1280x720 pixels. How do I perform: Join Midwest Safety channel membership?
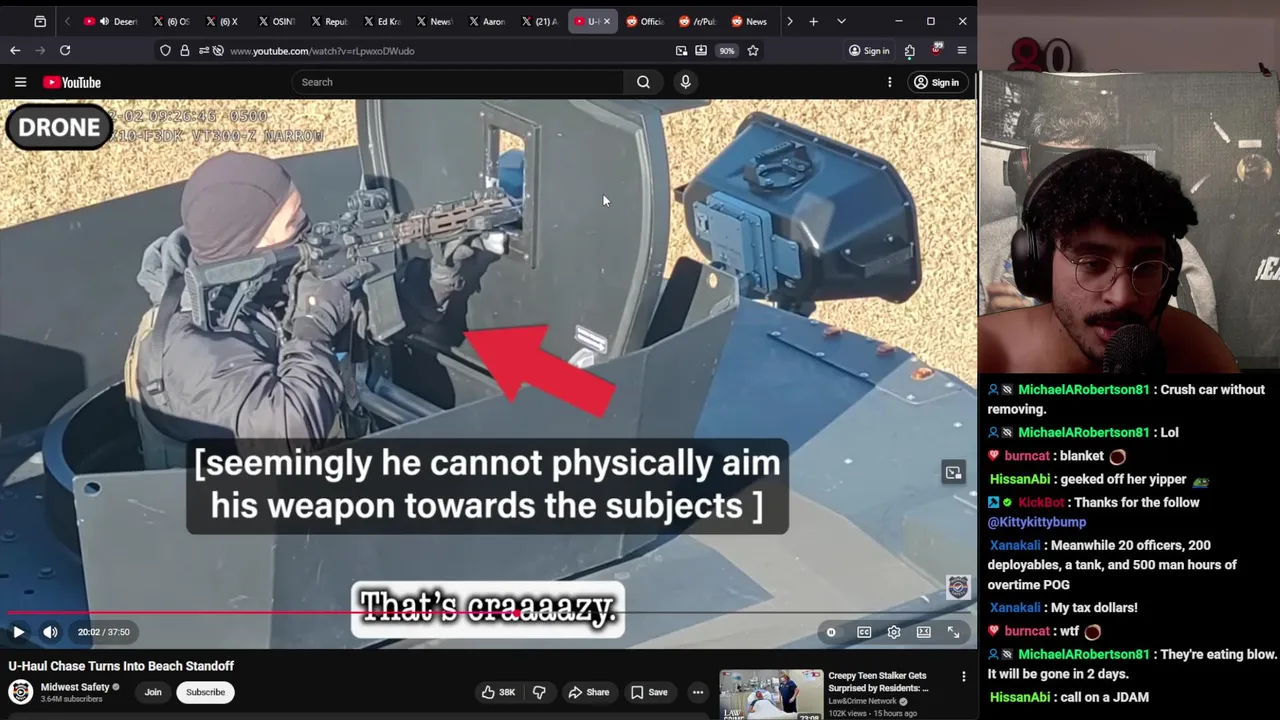tap(153, 692)
